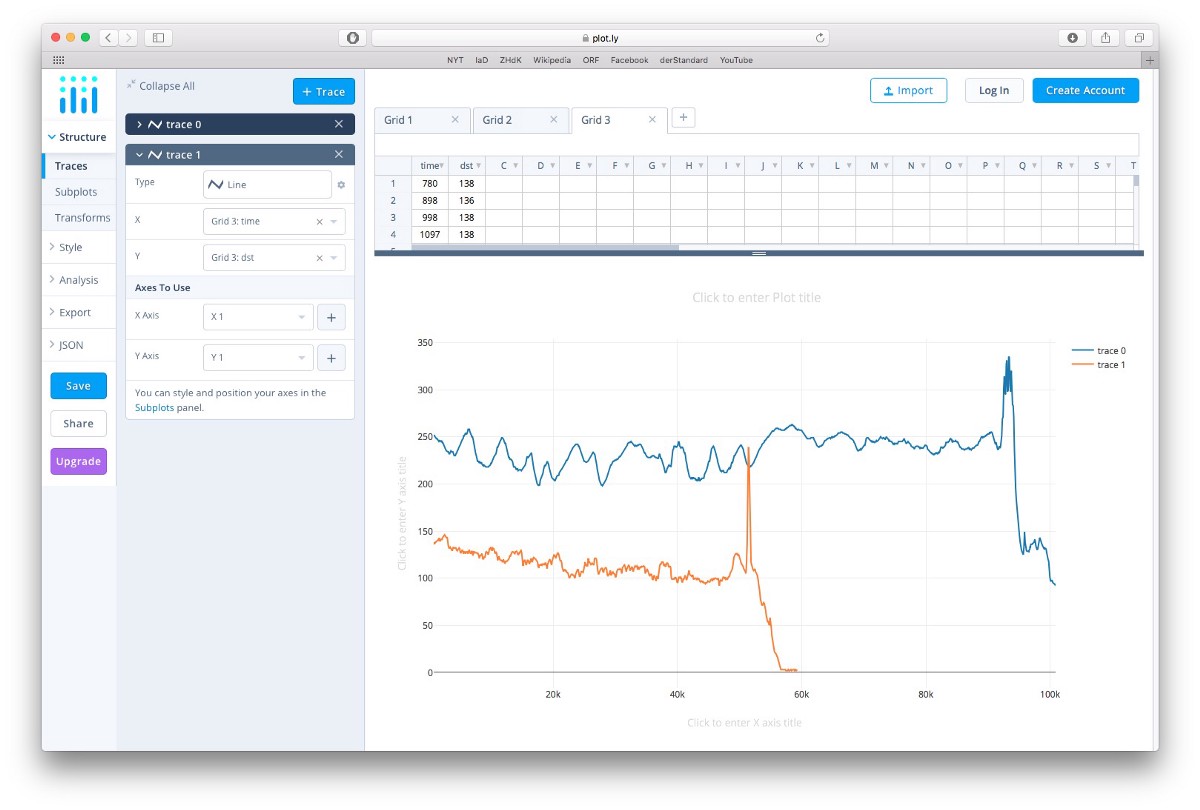
Task: Open time column header menu
Action: click(441, 165)
